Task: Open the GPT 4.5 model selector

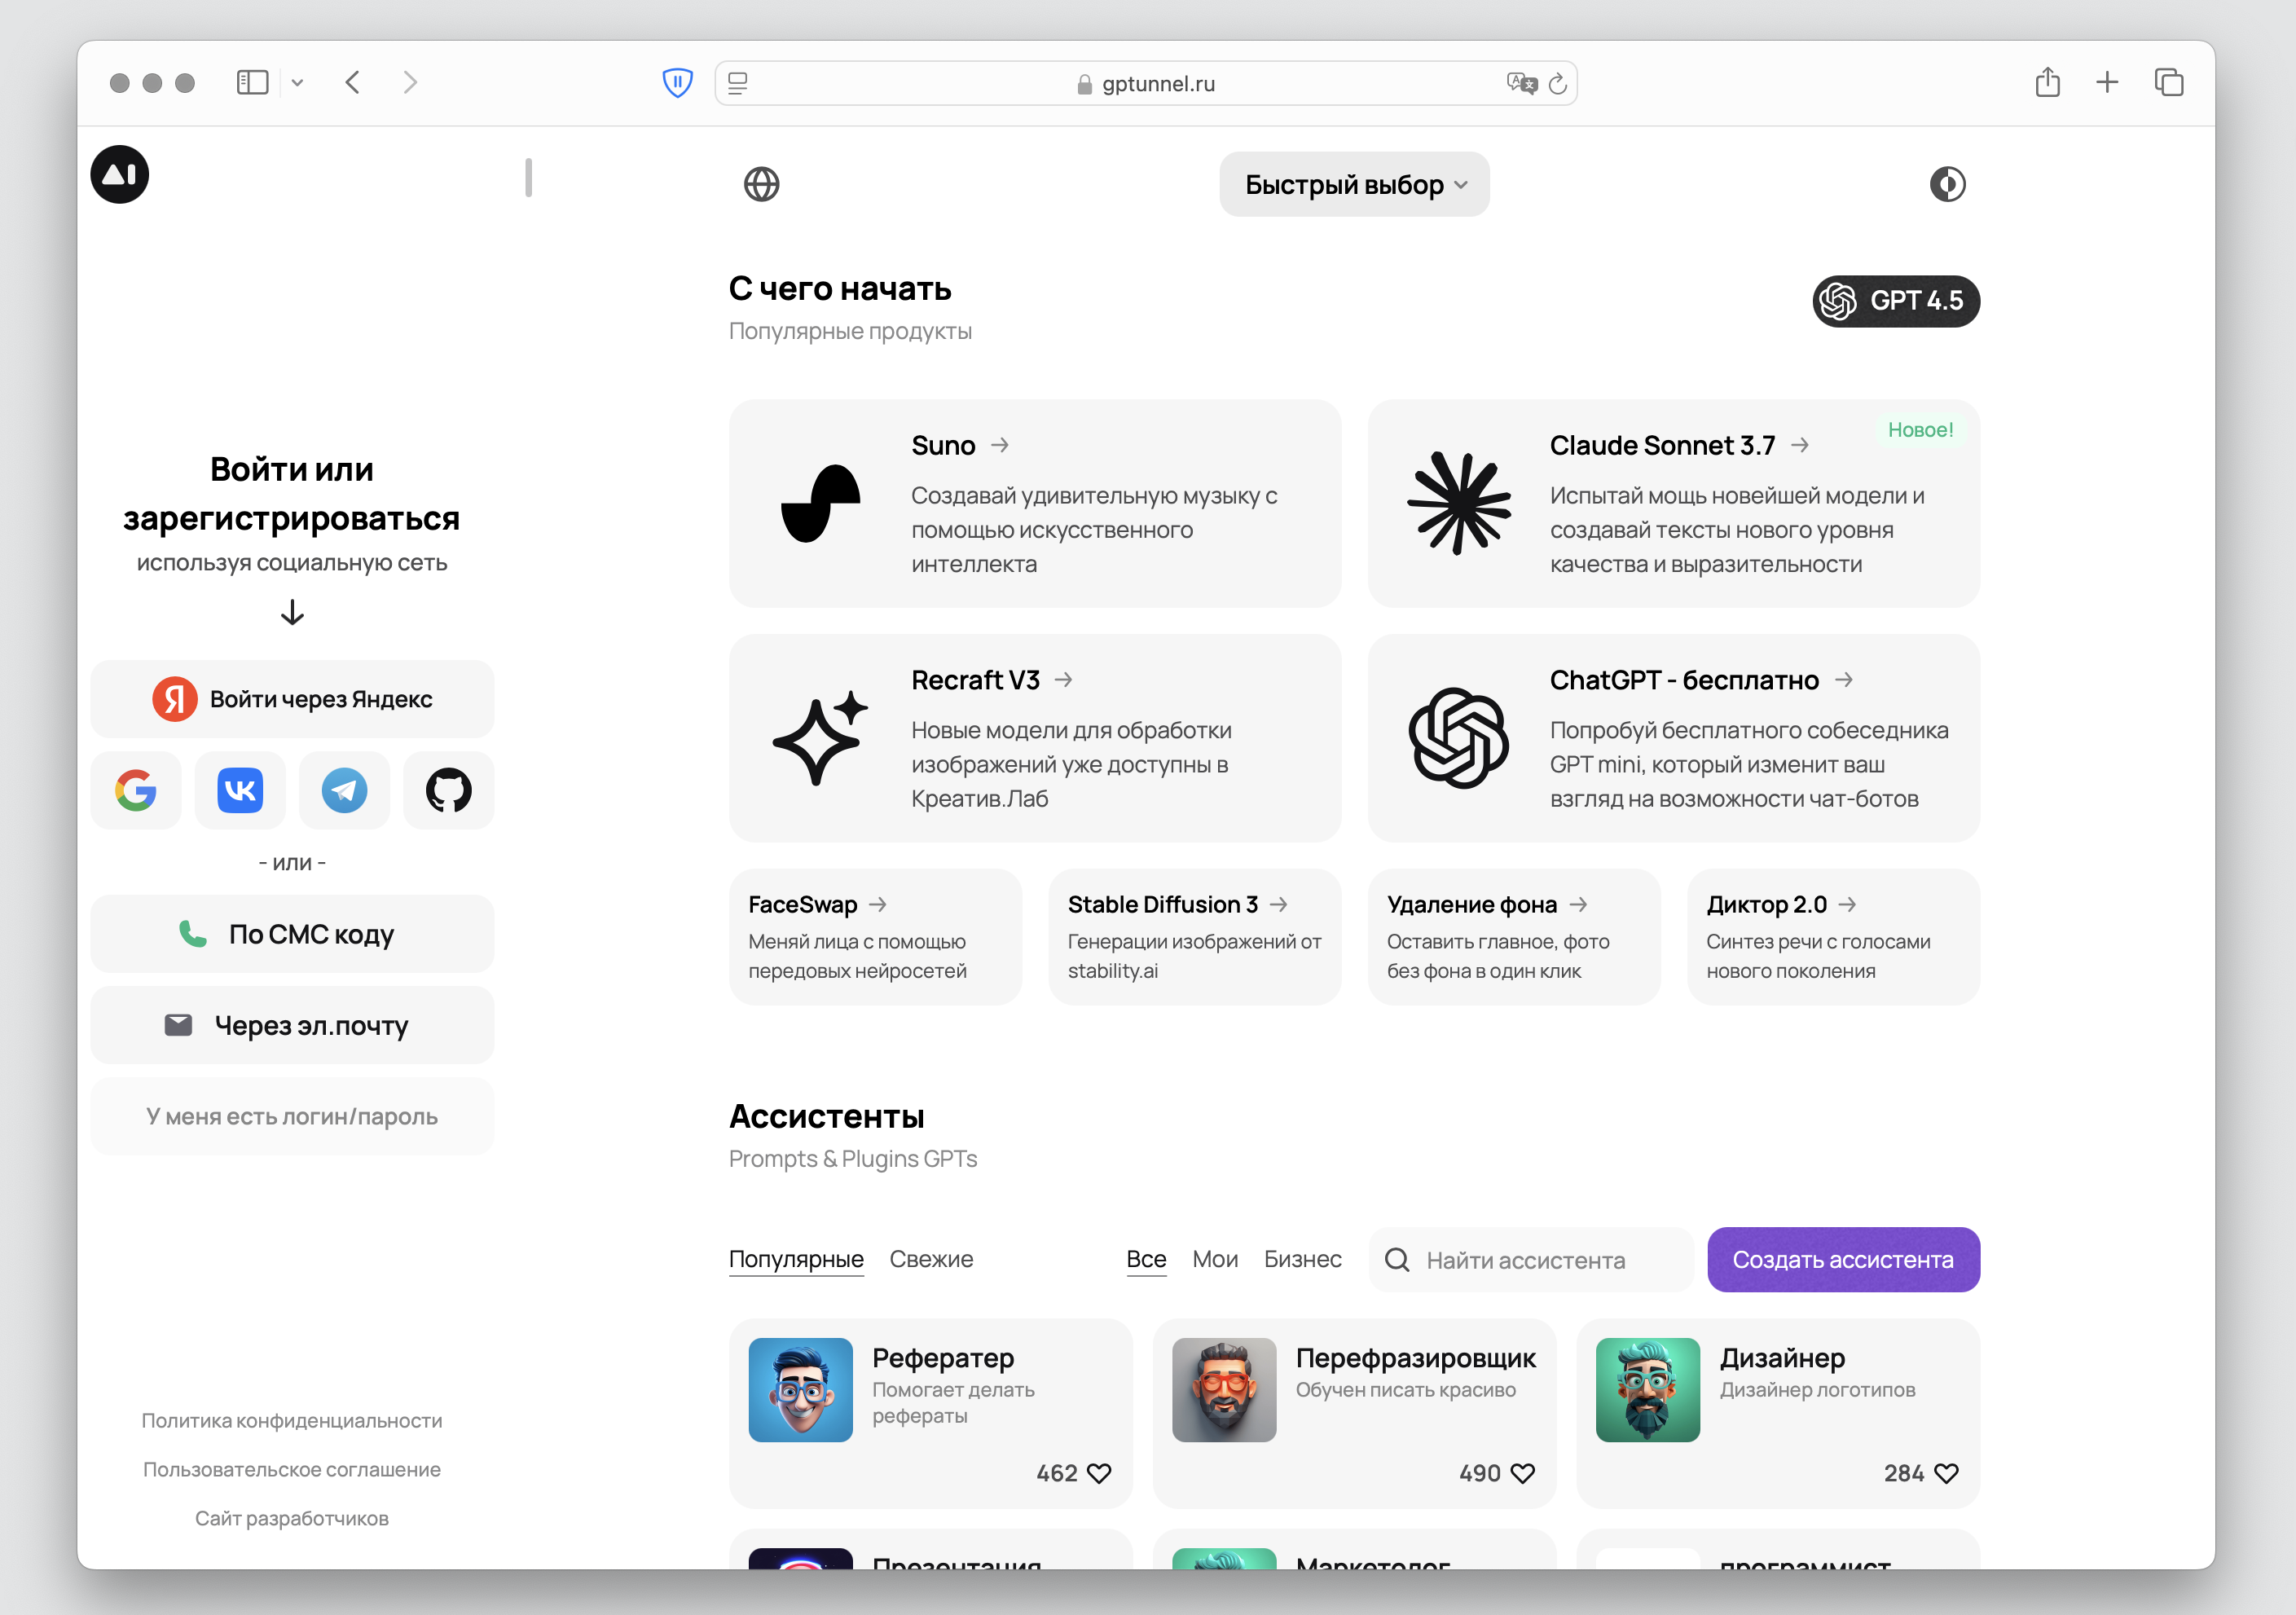Action: 1895,301
